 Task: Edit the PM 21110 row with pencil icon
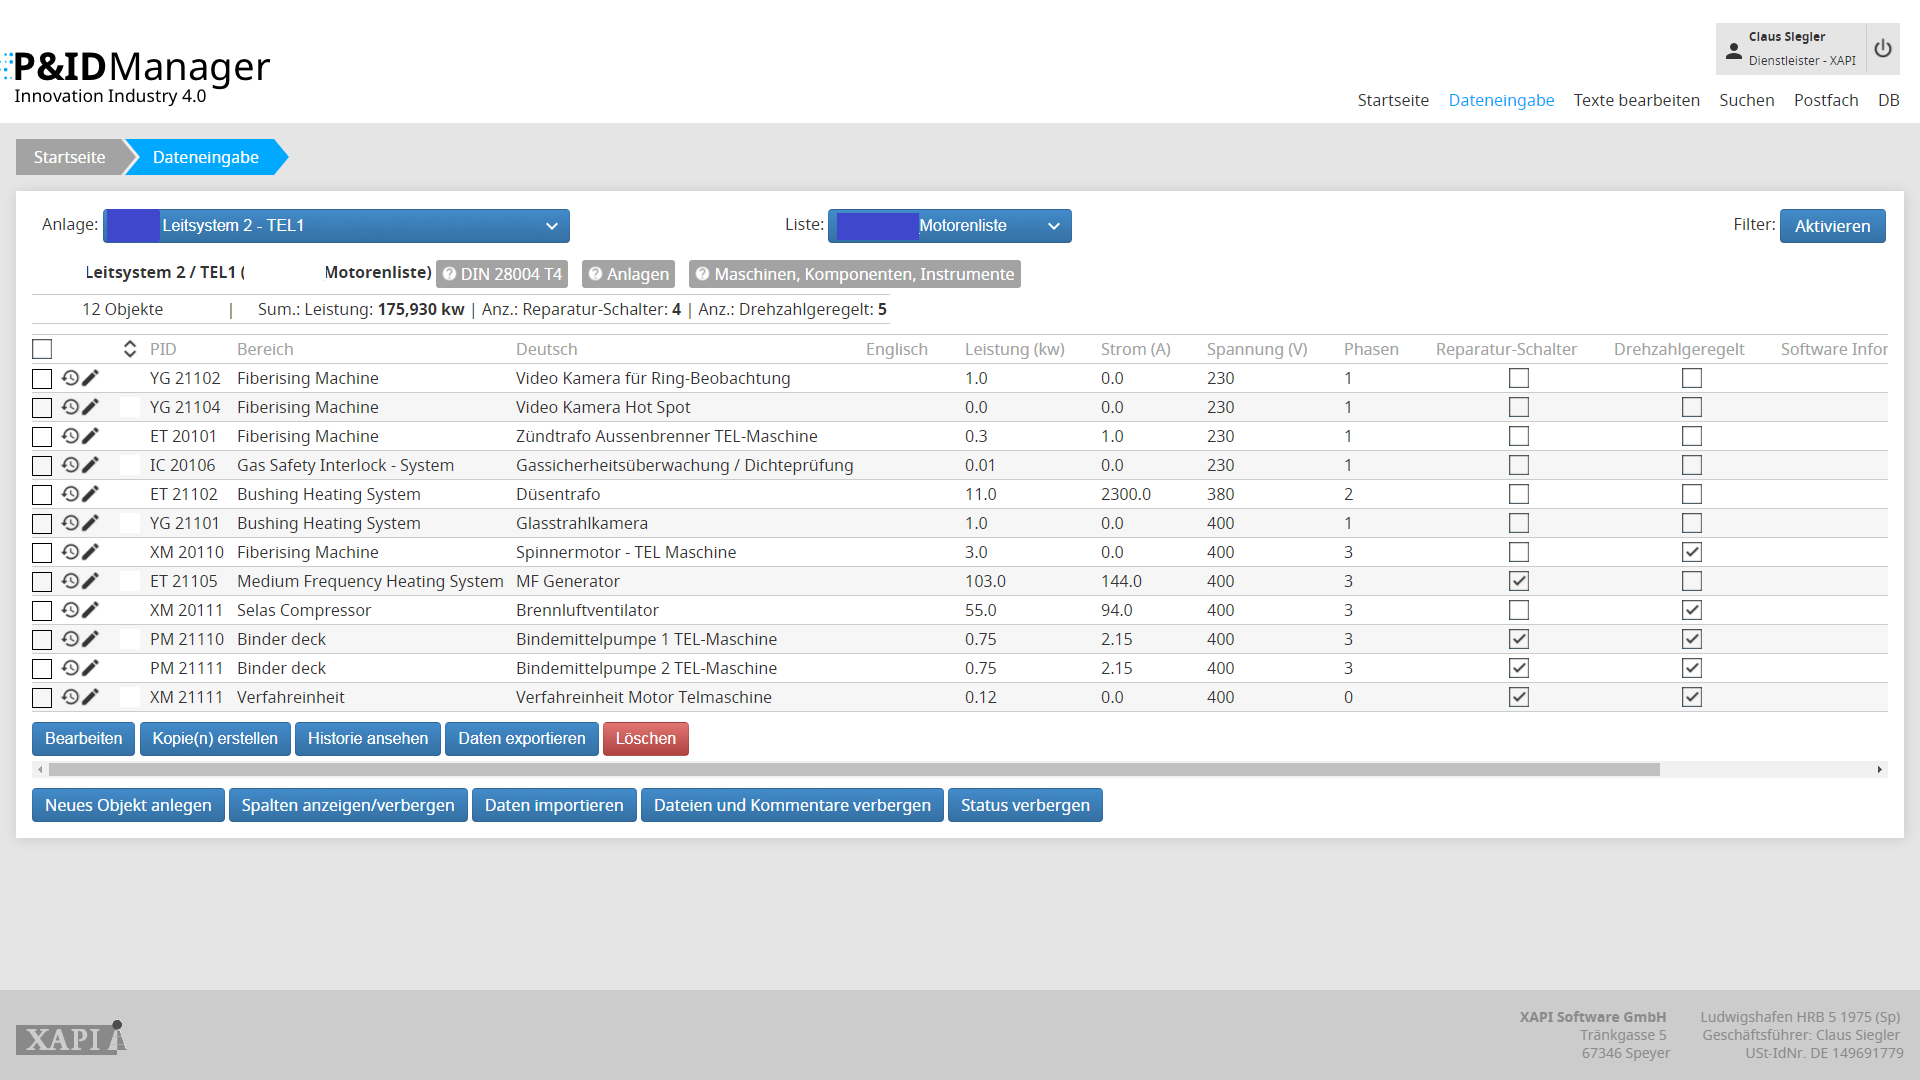[91, 639]
